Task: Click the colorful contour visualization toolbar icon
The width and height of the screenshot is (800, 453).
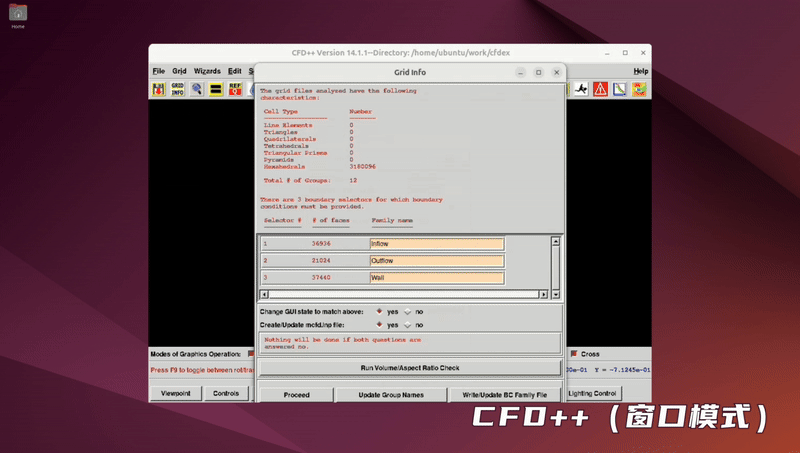Action: pos(639,89)
